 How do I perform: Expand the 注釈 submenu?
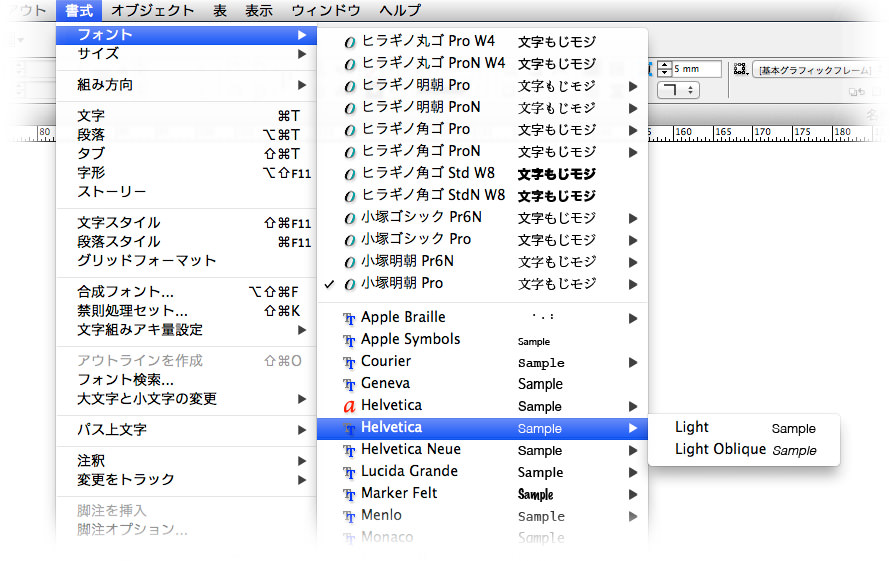186,460
